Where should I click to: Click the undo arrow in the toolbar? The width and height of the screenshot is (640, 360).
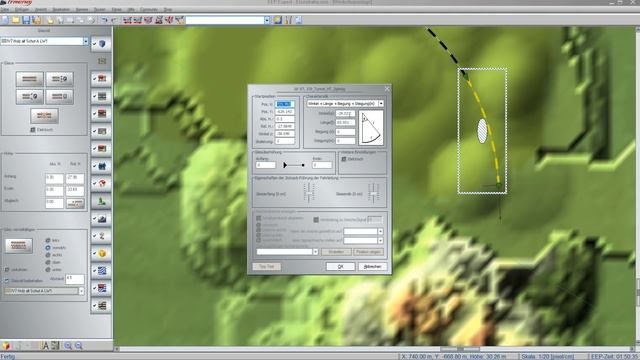click(104, 20)
